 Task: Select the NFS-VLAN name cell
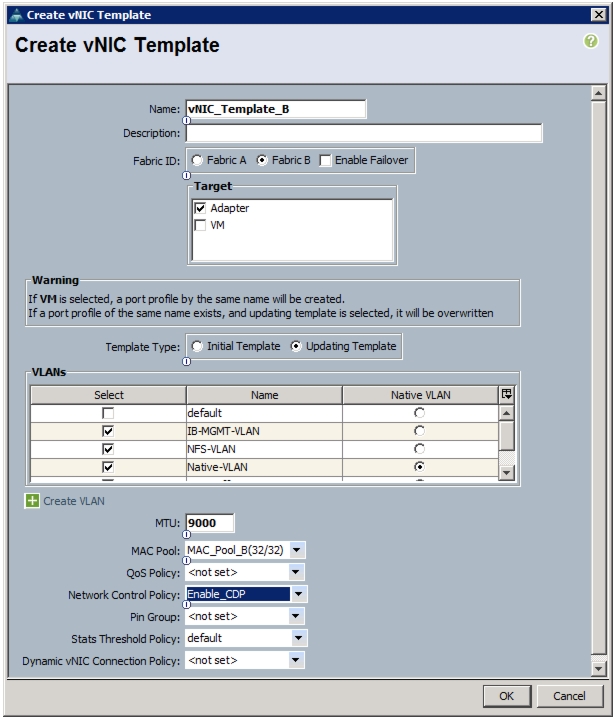pyautogui.click(x=264, y=449)
